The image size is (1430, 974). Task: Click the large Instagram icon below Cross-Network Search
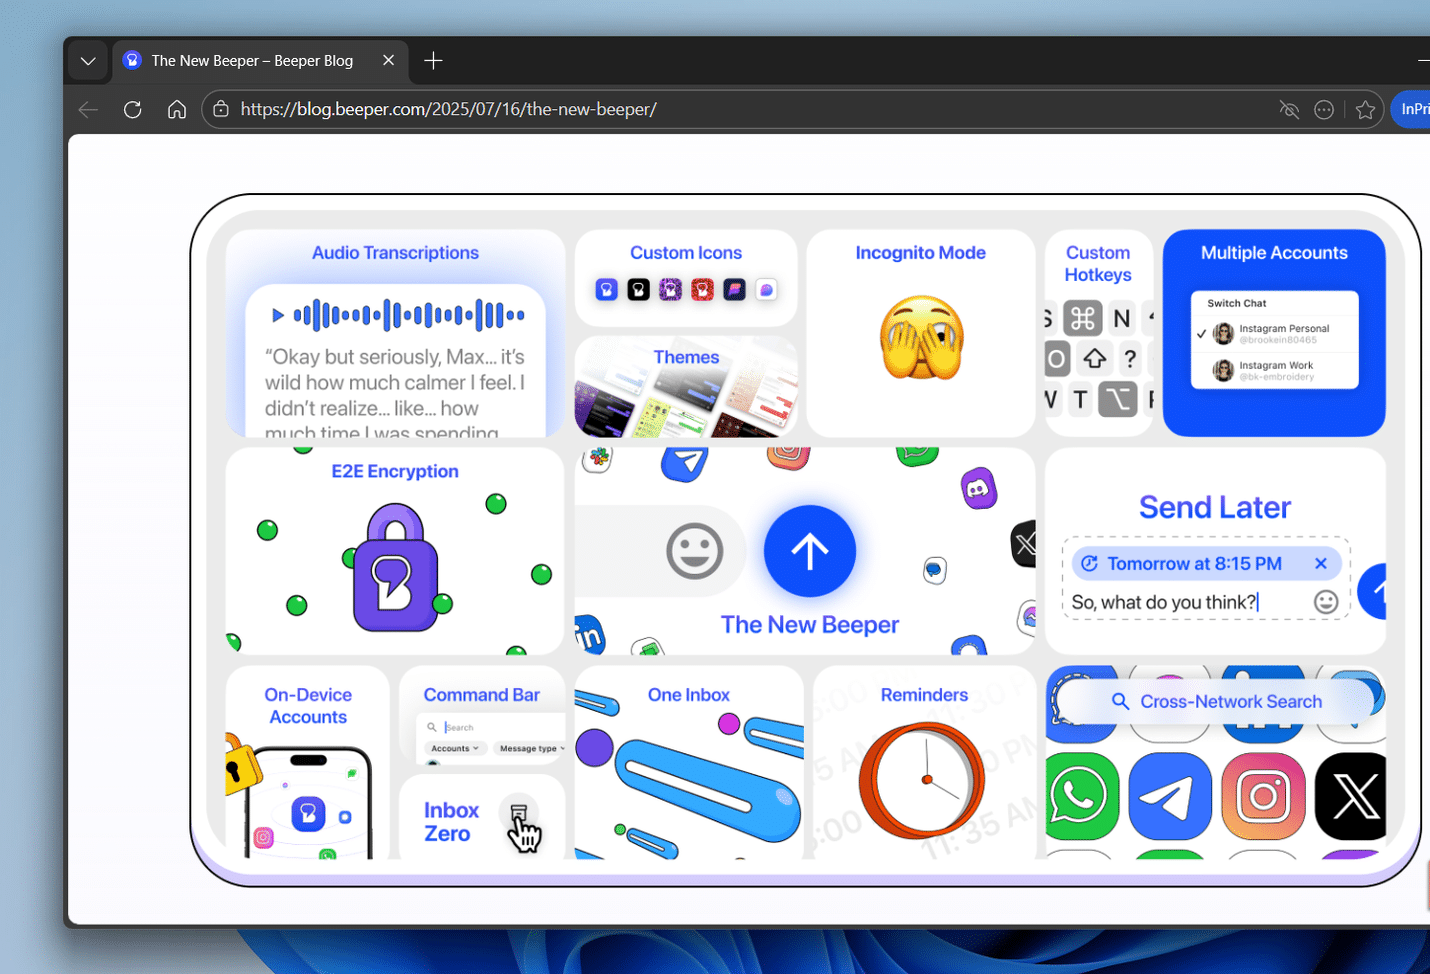pos(1263,797)
